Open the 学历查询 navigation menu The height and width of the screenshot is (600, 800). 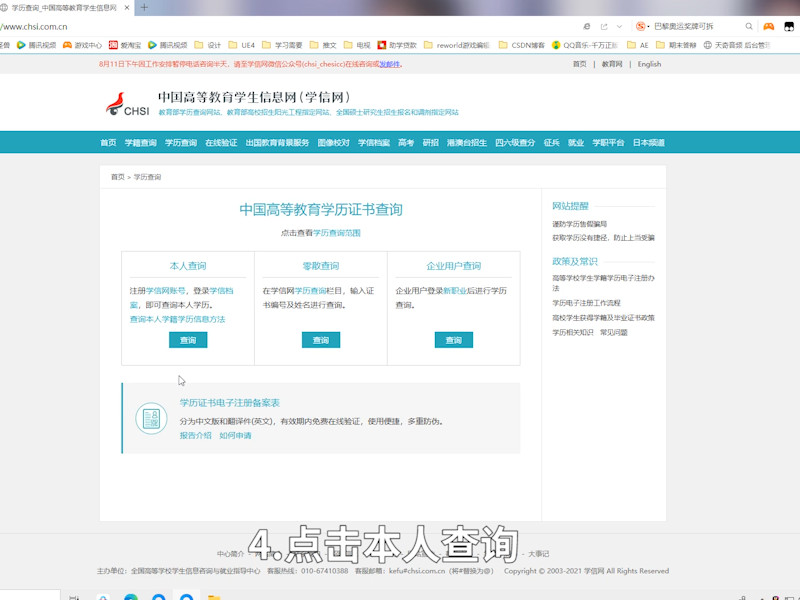180,143
